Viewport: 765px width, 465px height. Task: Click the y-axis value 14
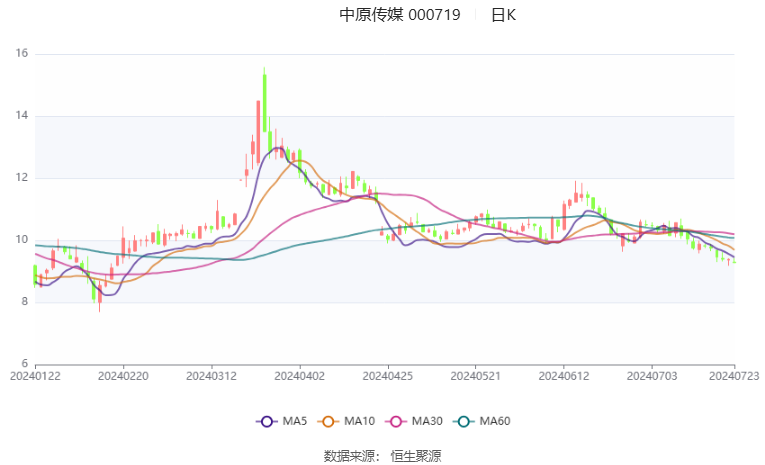22,116
